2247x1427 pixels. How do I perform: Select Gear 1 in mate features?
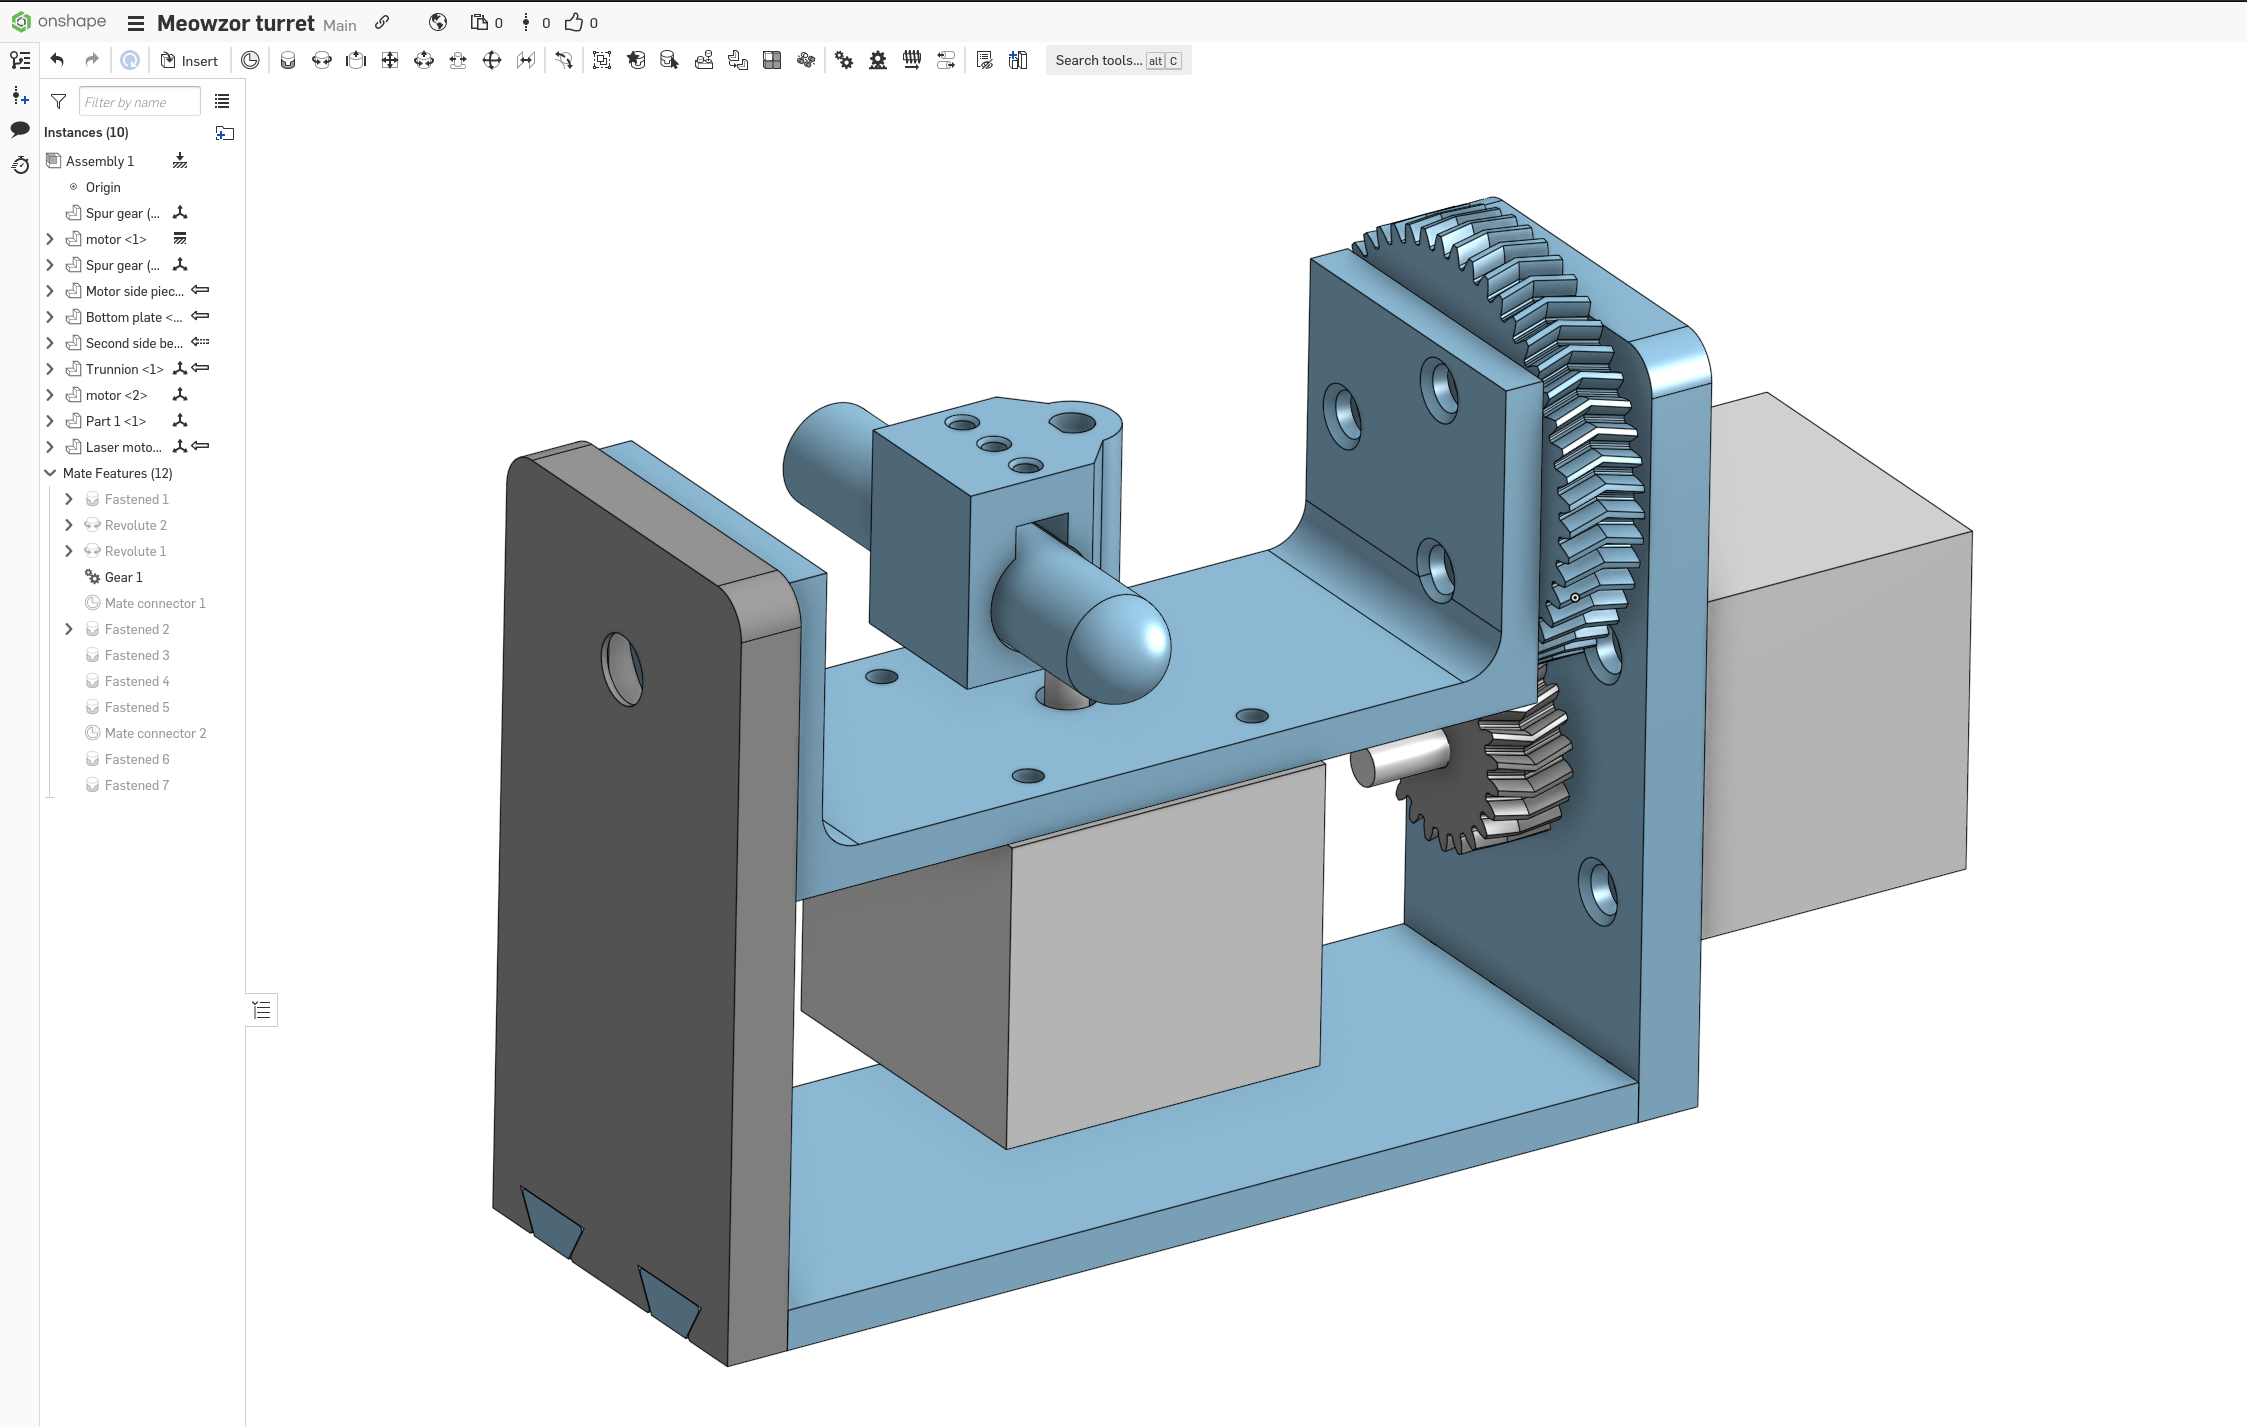point(123,577)
